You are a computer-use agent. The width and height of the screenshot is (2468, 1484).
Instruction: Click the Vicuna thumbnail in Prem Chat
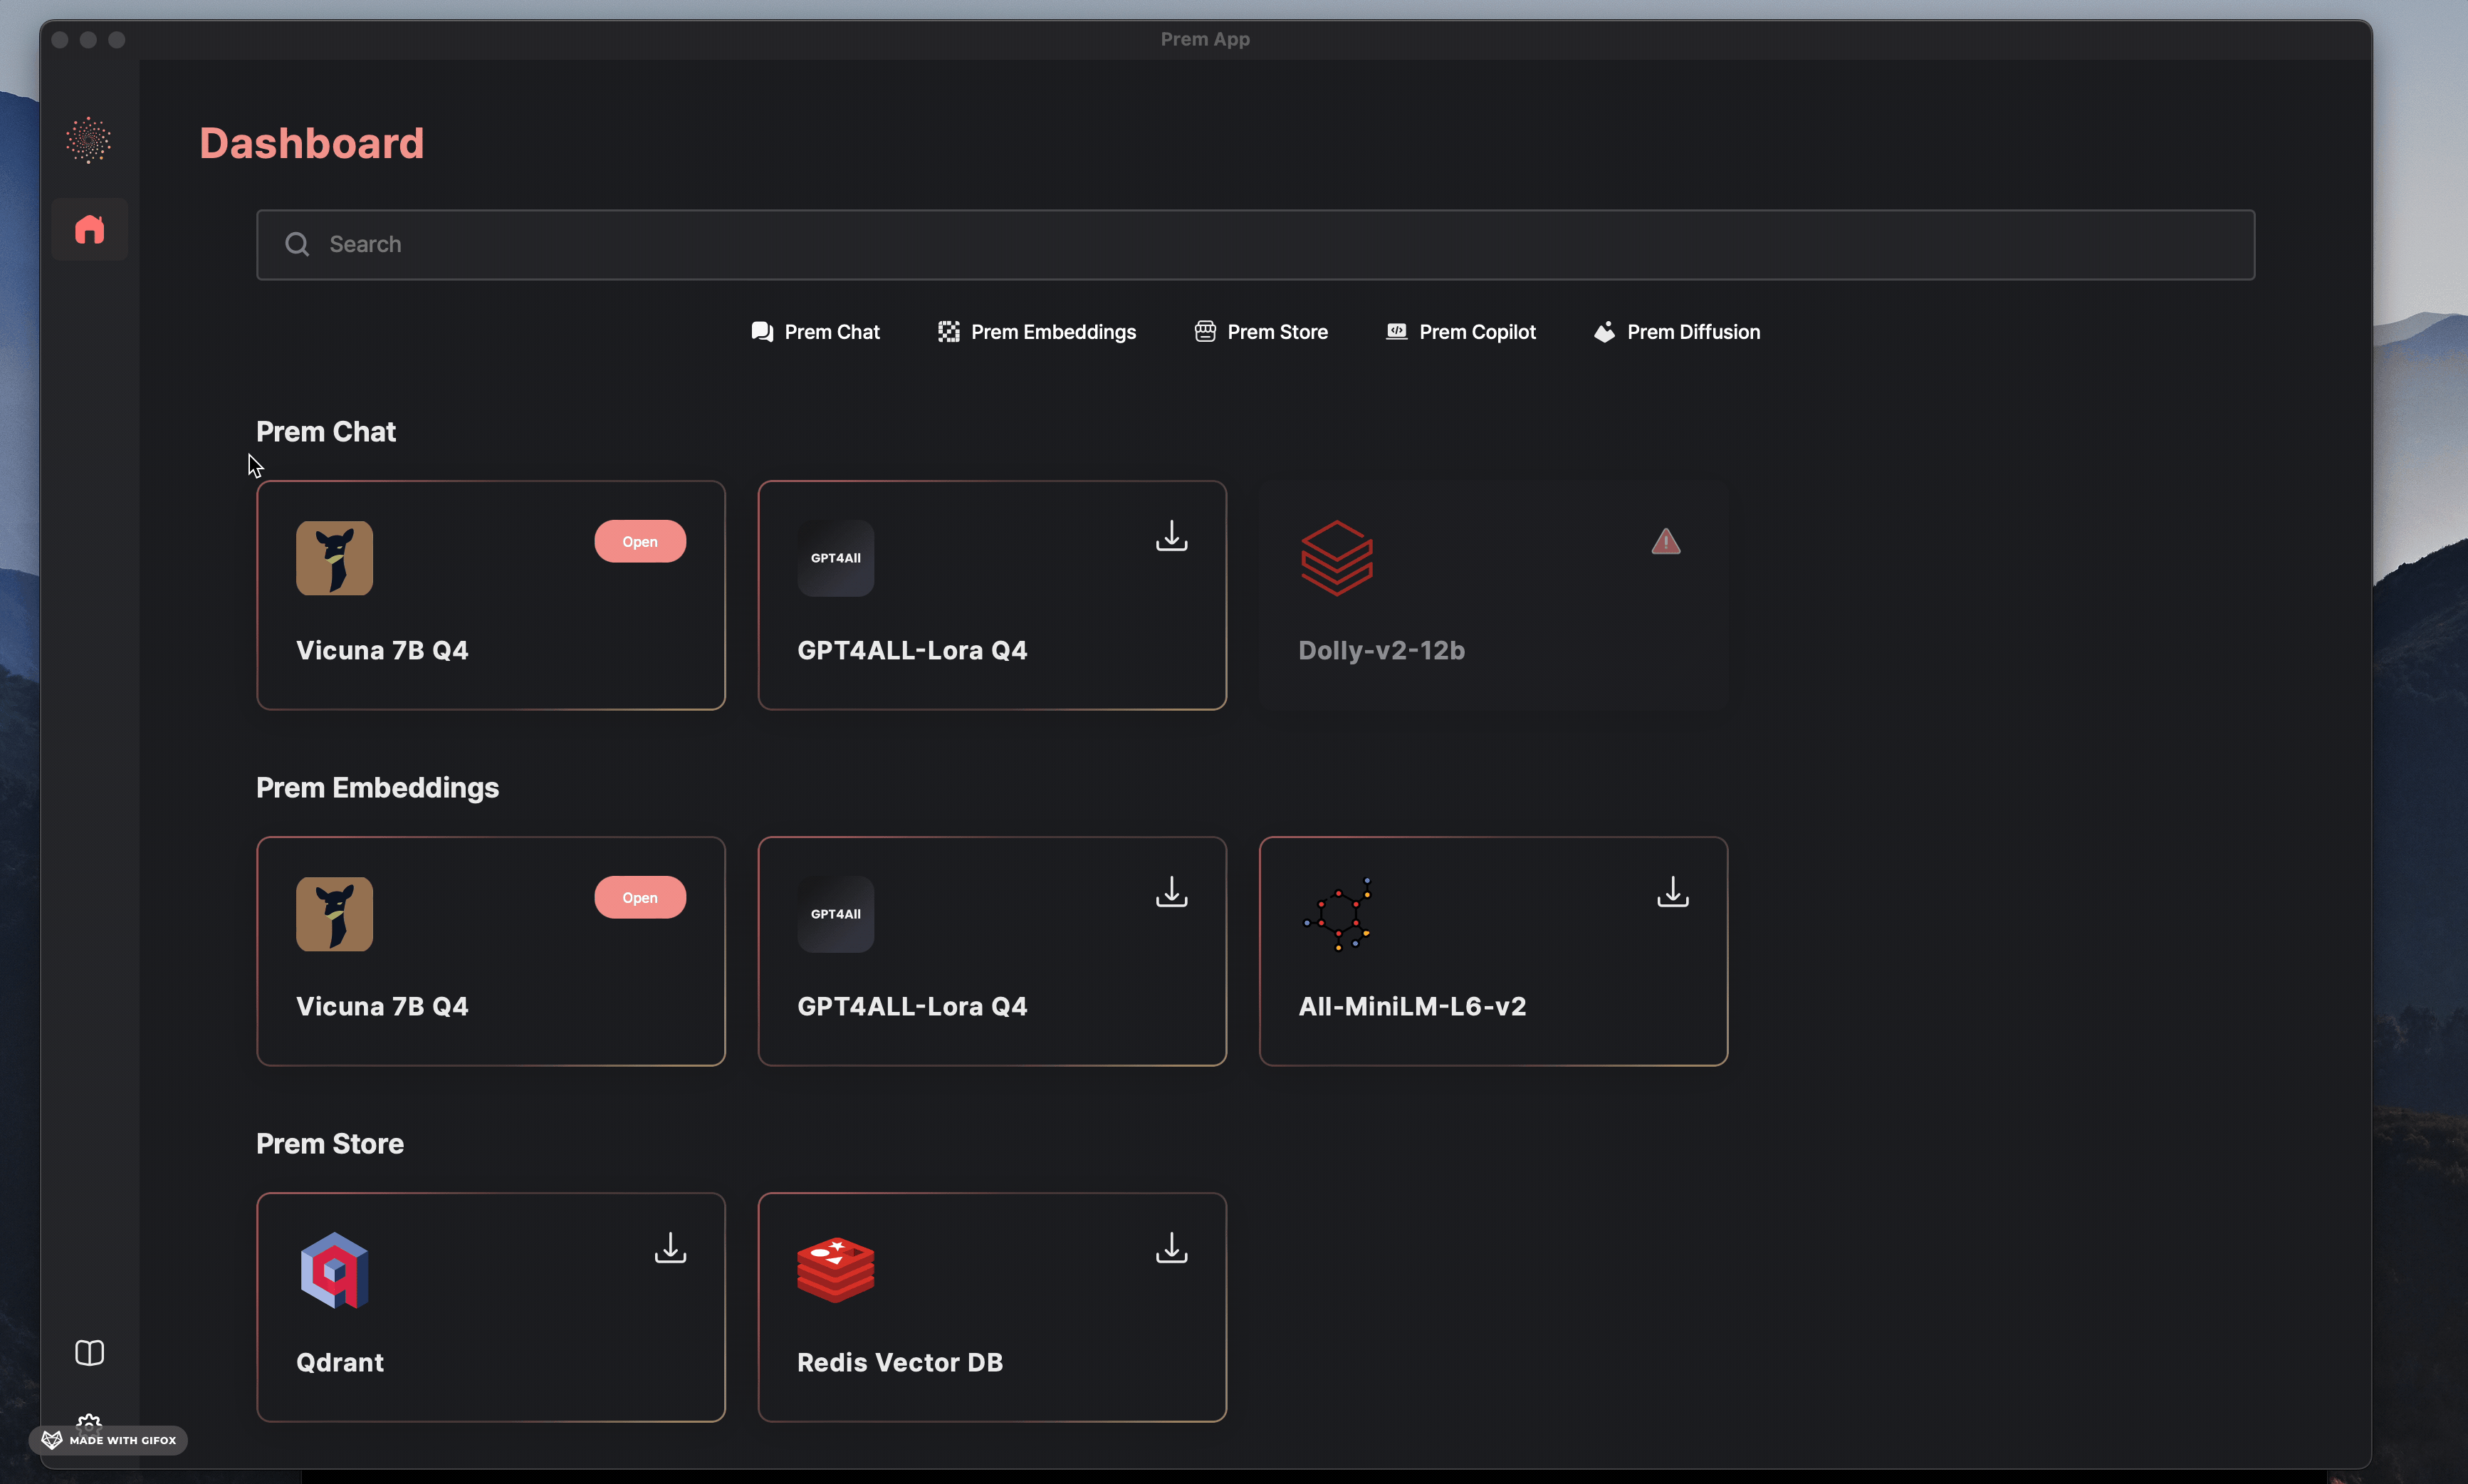coord(334,558)
